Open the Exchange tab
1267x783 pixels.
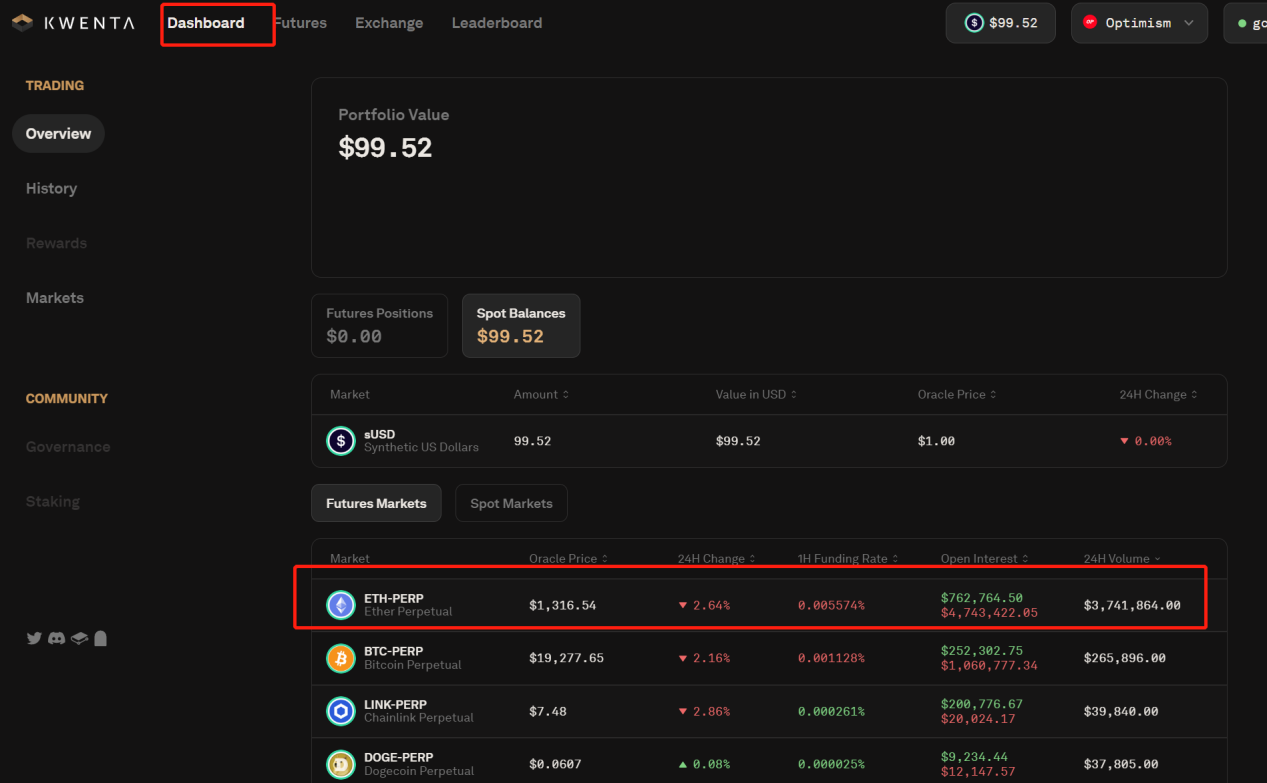coord(389,23)
